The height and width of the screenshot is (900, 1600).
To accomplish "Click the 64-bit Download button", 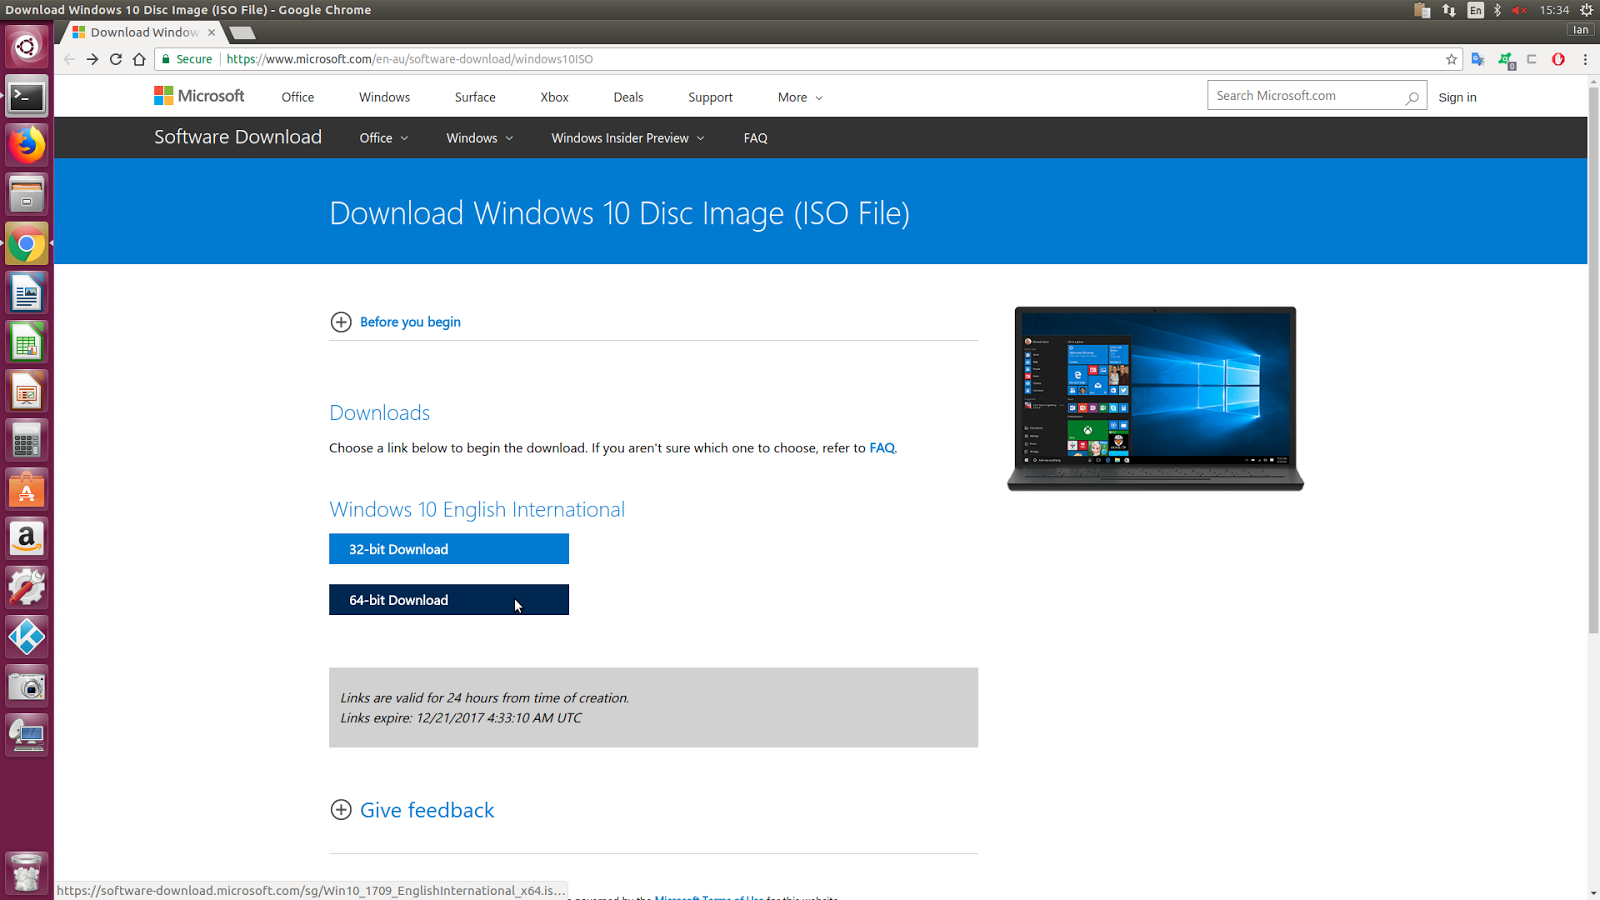I will pyautogui.click(x=448, y=599).
